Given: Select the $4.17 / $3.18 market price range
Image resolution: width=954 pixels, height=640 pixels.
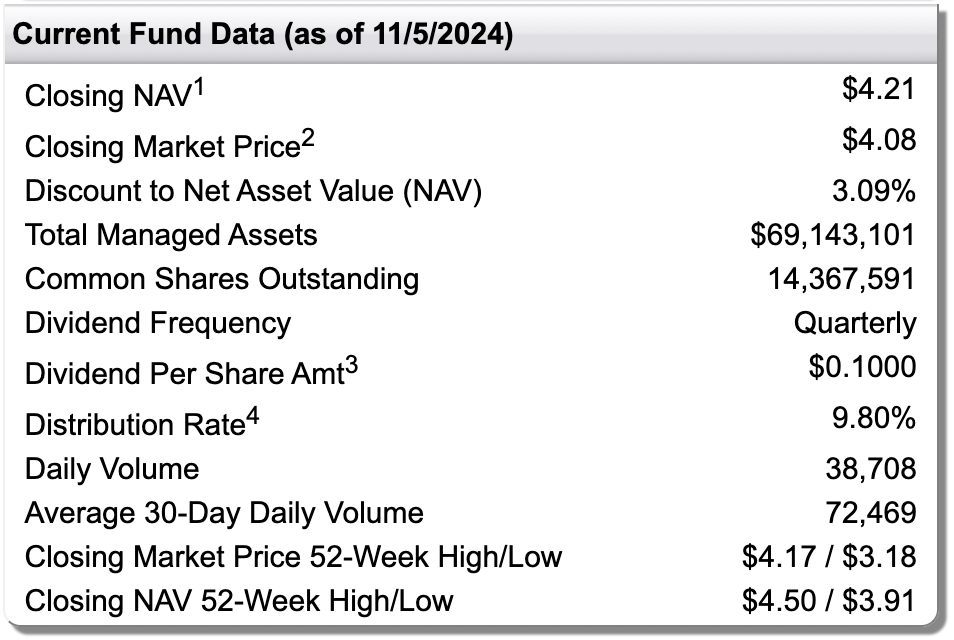Looking at the screenshot, I should [829, 557].
